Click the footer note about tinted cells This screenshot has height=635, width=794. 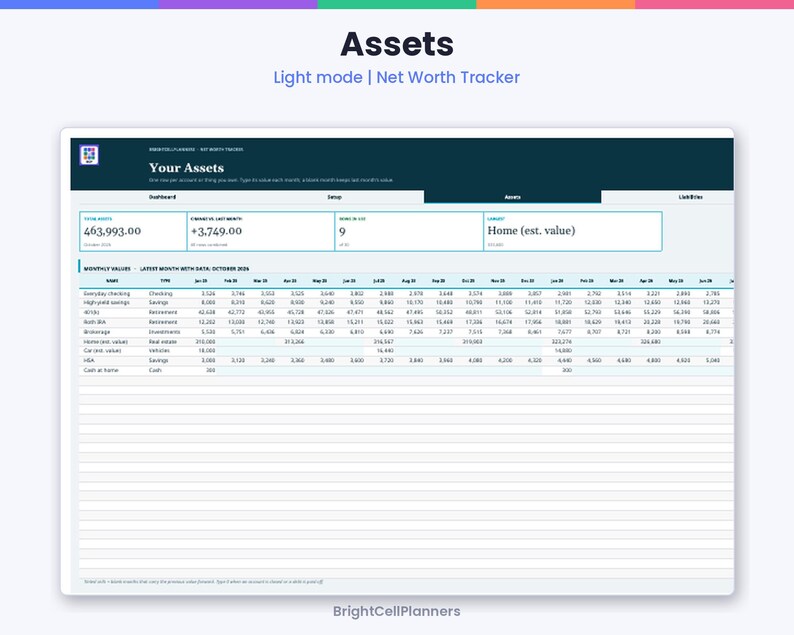click(x=203, y=582)
